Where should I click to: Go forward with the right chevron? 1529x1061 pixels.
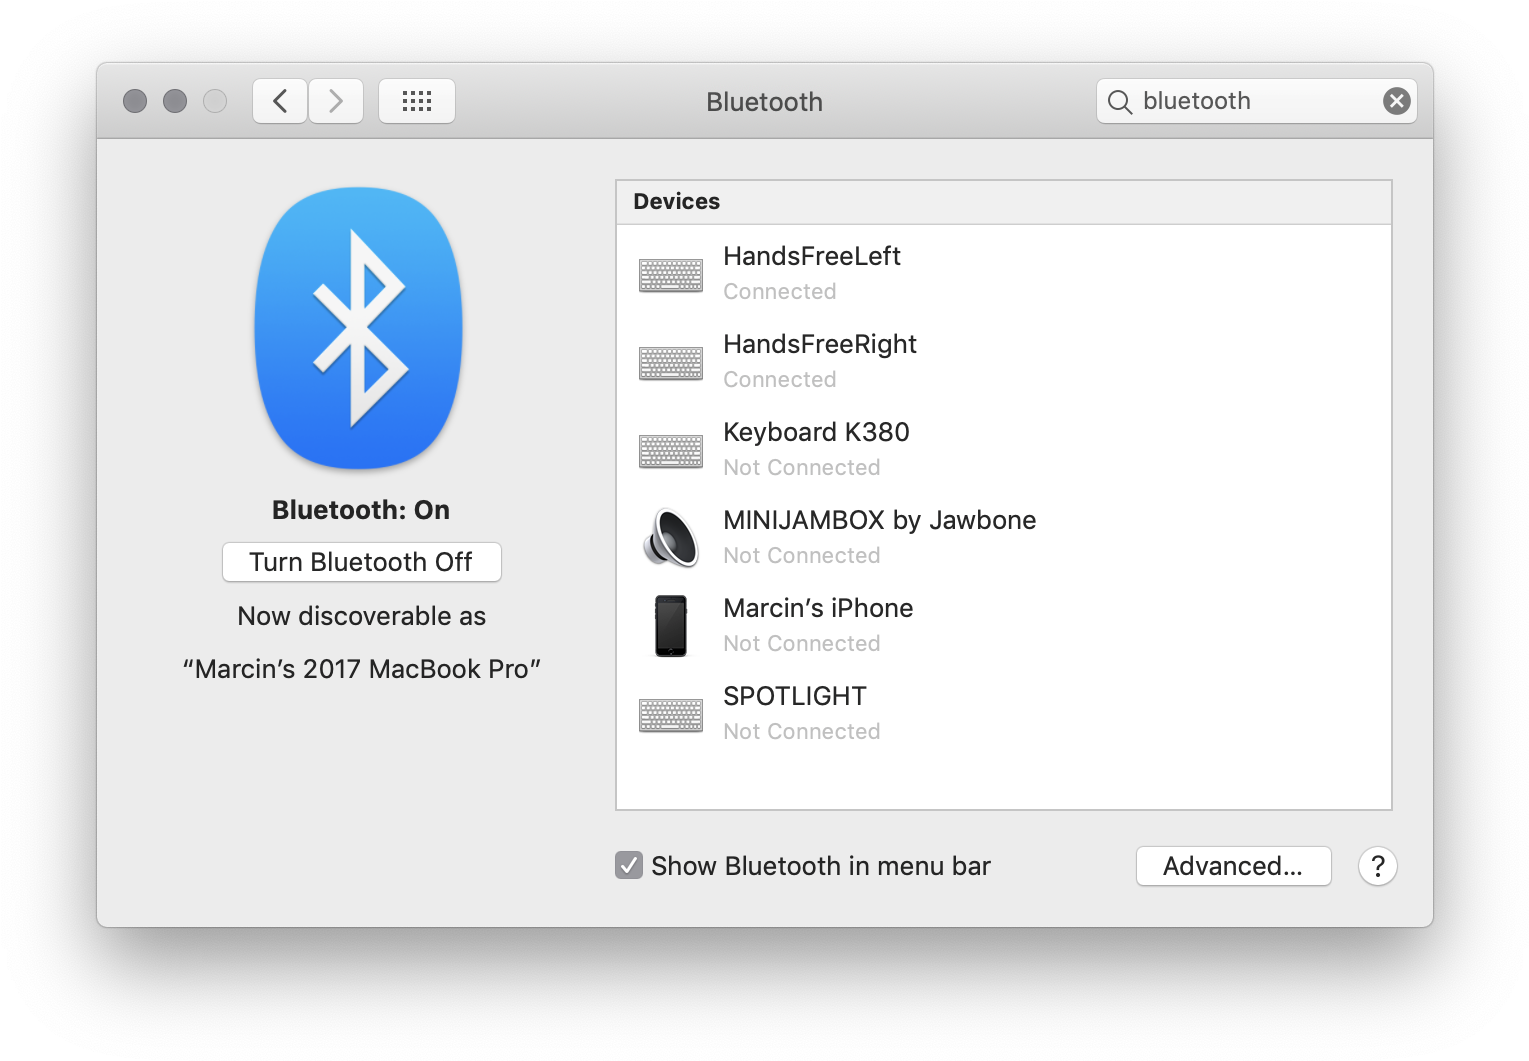pyautogui.click(x=336, y=101)
